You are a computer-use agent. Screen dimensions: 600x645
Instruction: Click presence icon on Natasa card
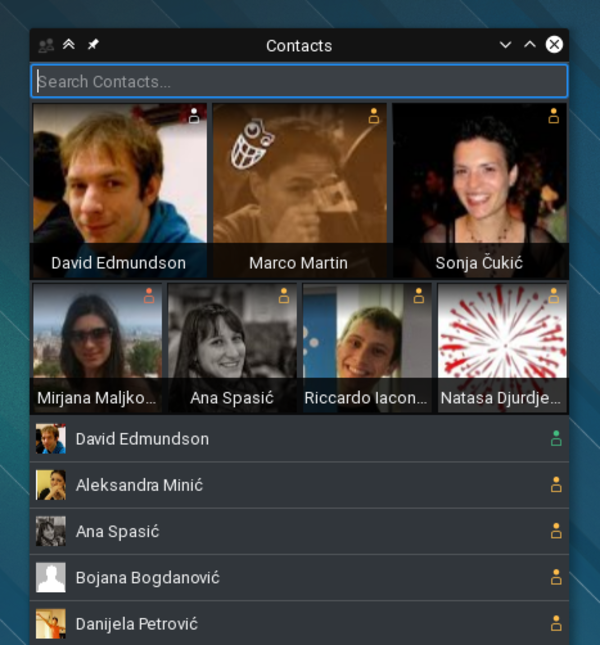554,296
